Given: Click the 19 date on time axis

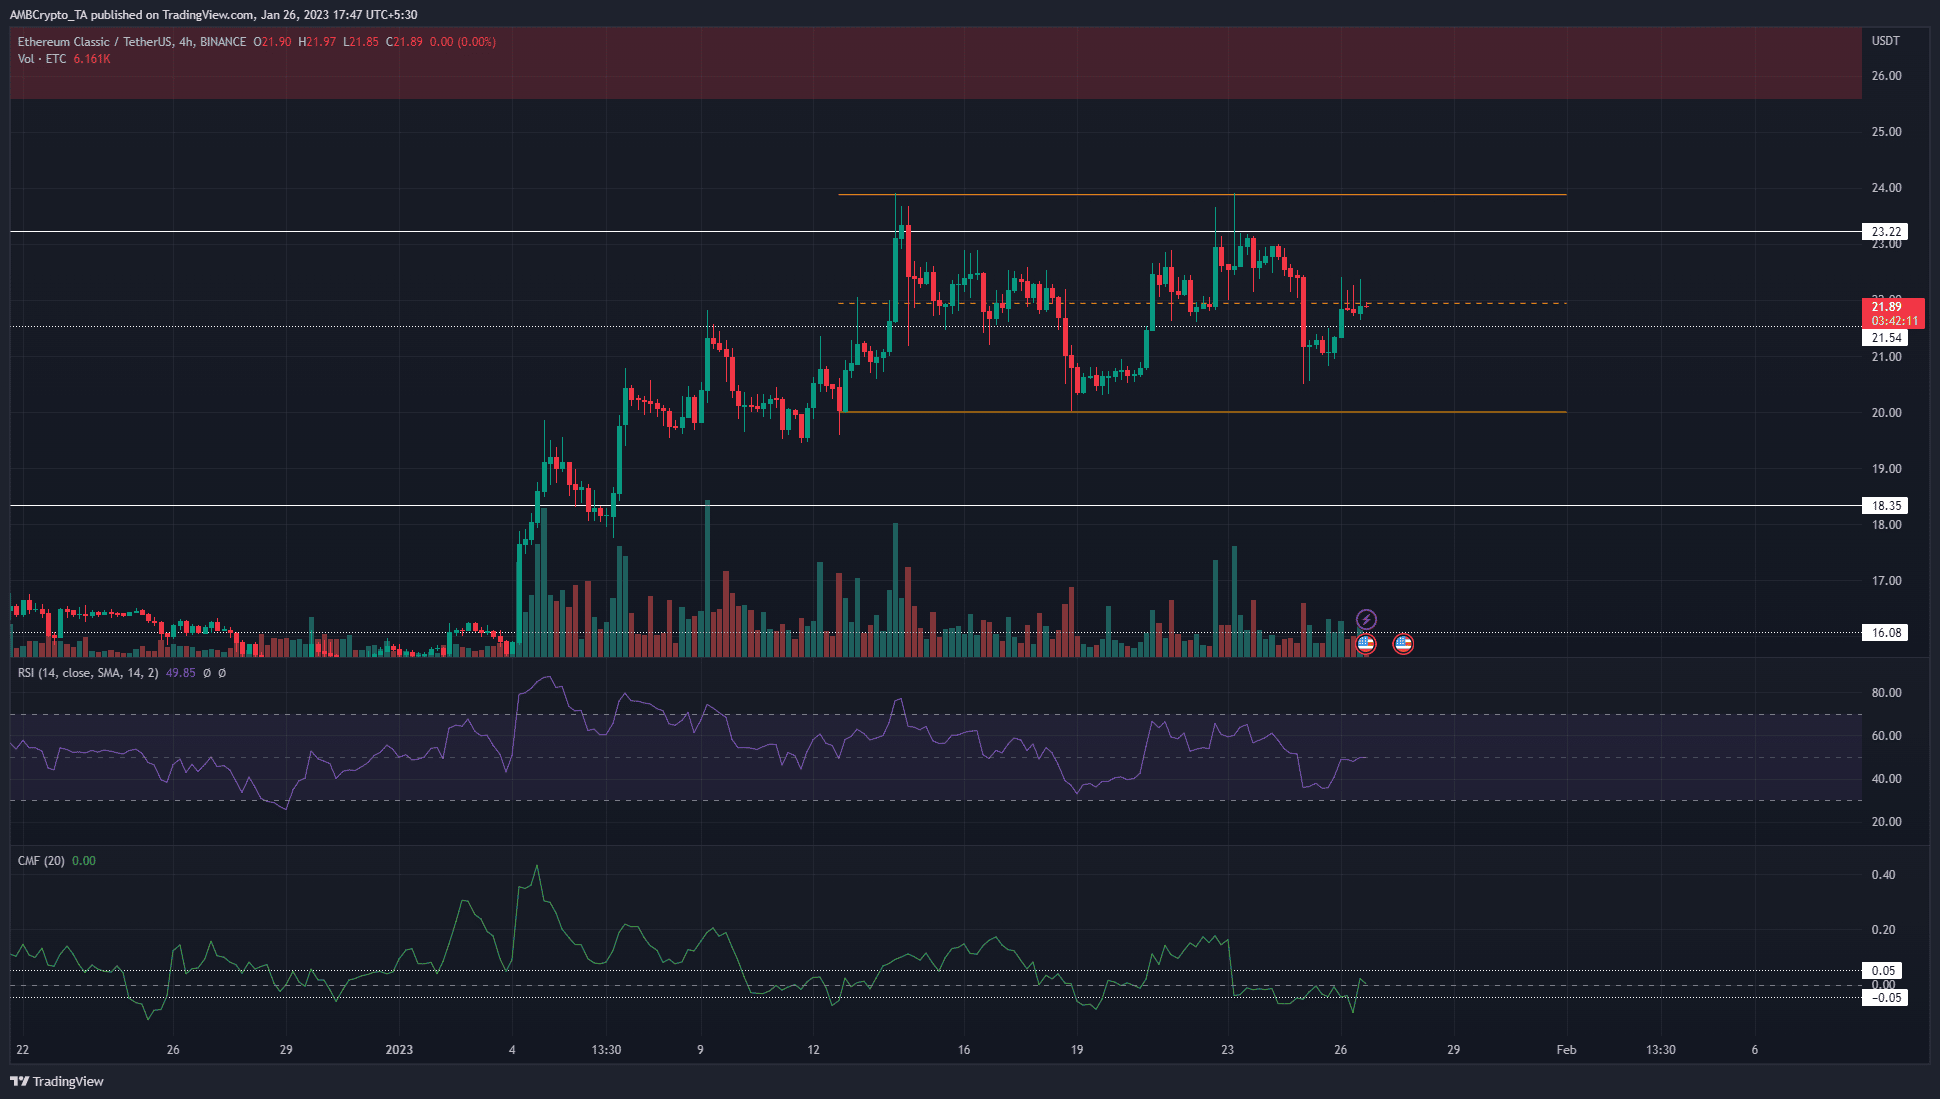Looking at the screenshot, I should point(1077,1050).
